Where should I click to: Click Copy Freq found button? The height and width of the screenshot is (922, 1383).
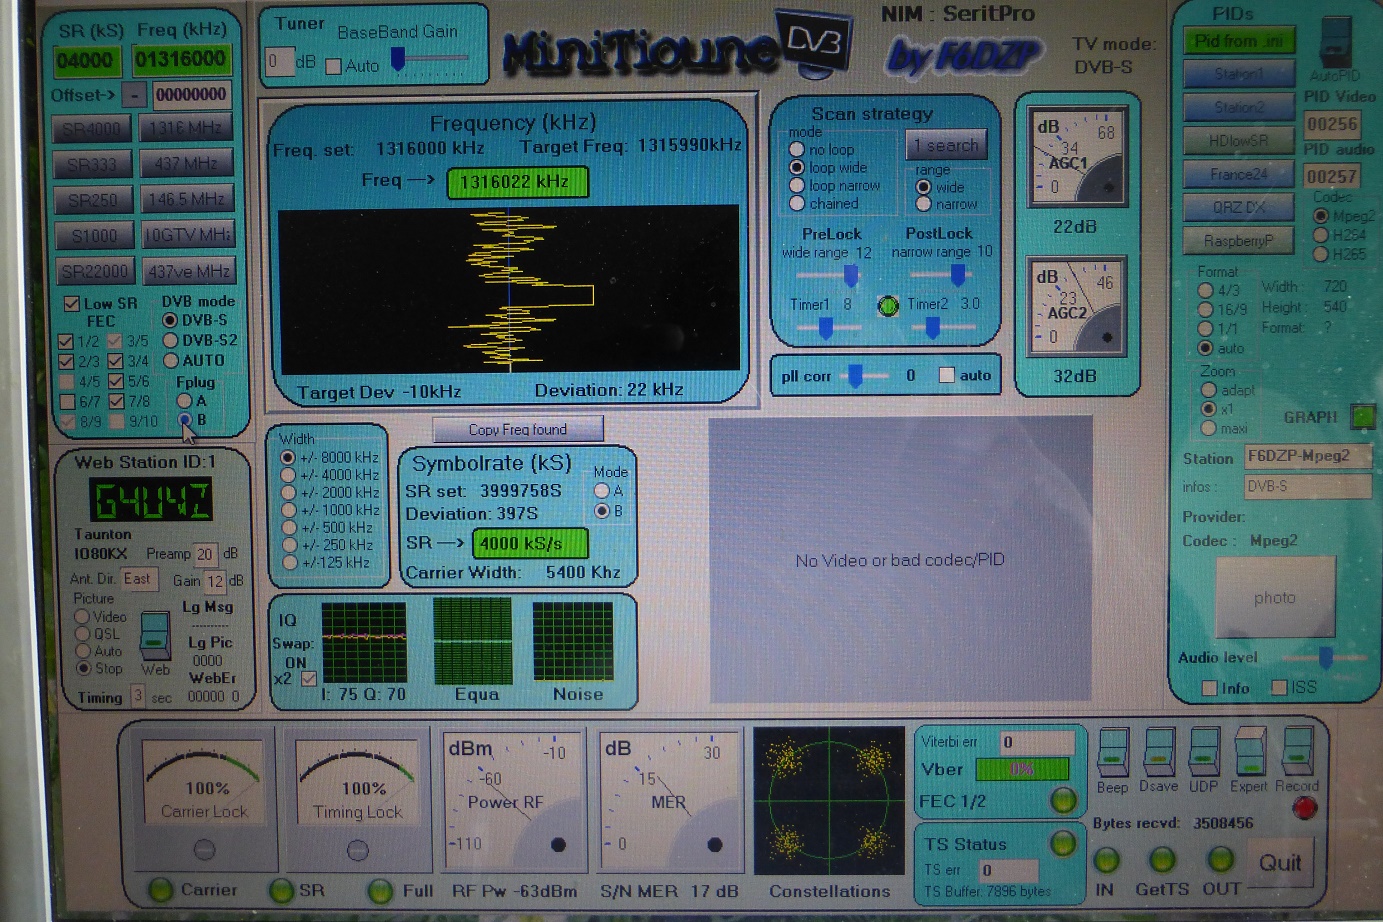[518, 429]
